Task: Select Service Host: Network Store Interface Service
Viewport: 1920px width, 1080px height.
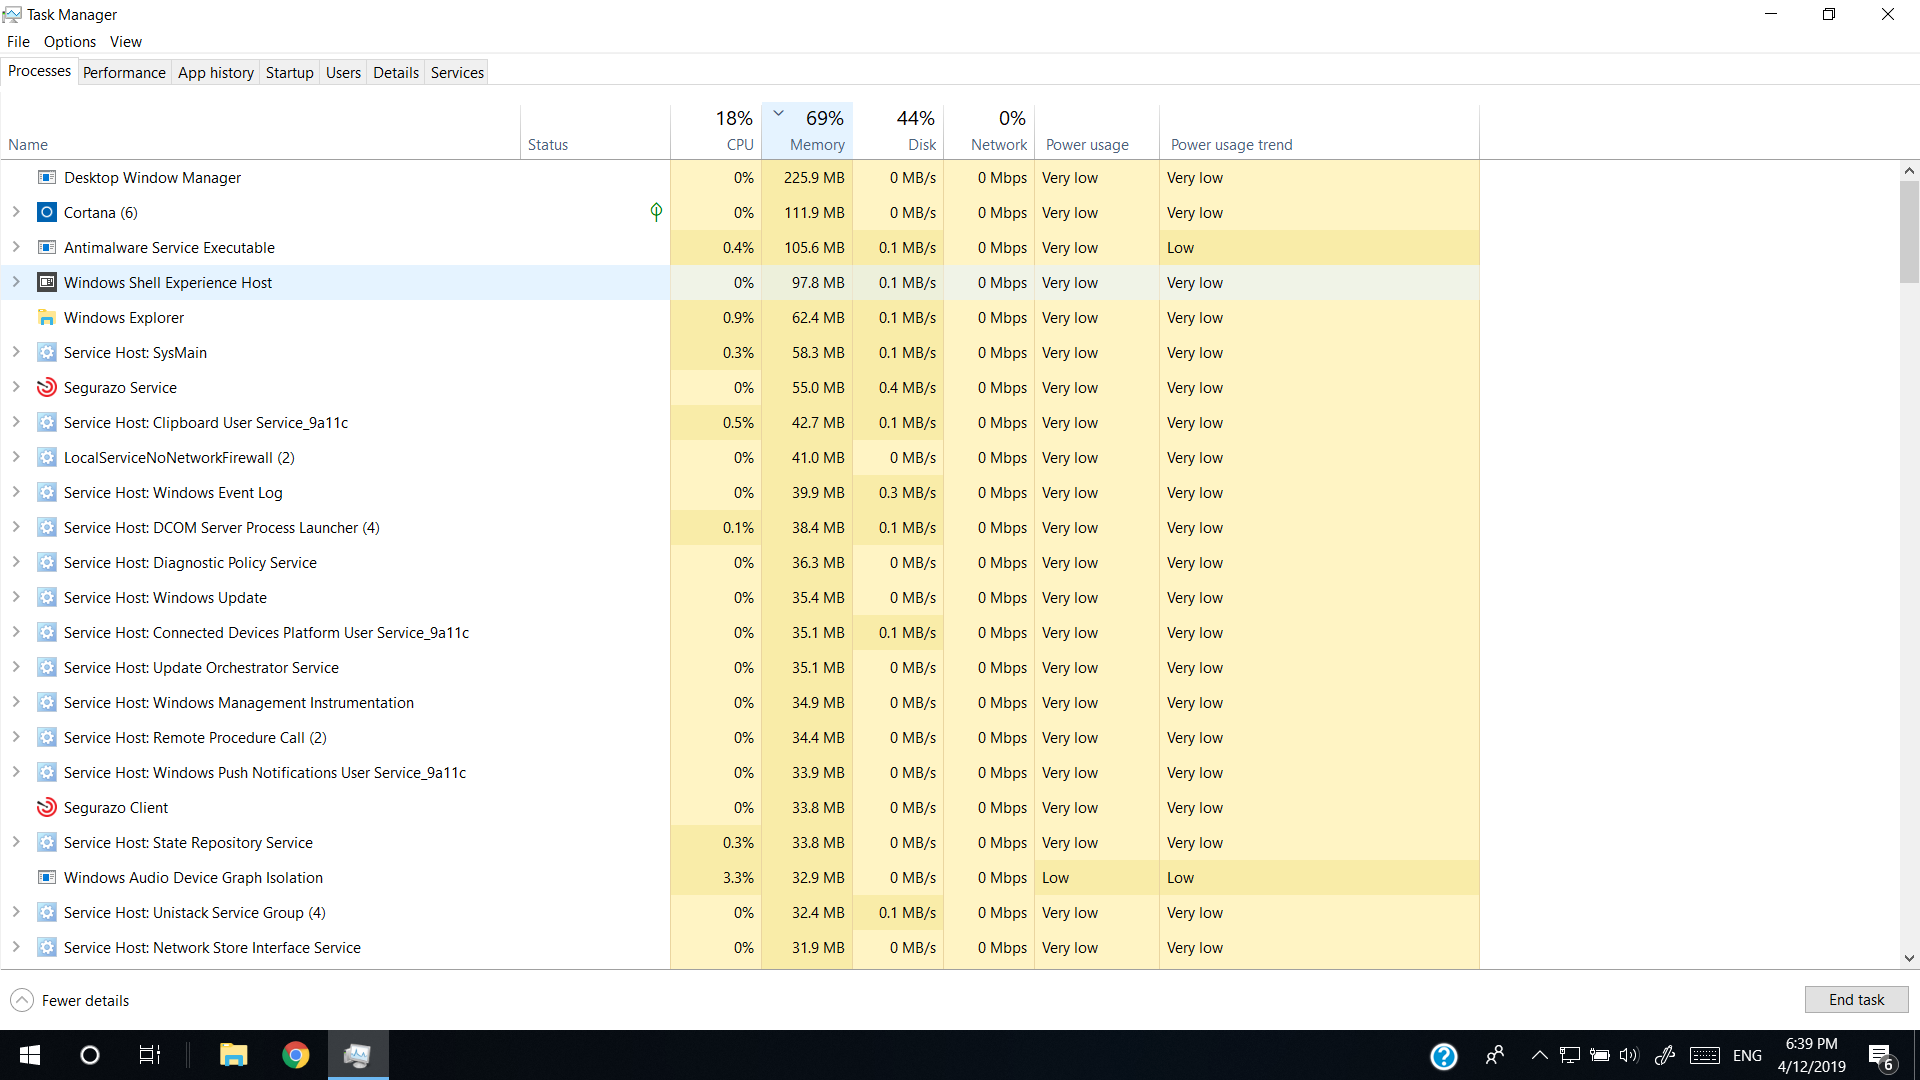Action: (x=740, y=948)
